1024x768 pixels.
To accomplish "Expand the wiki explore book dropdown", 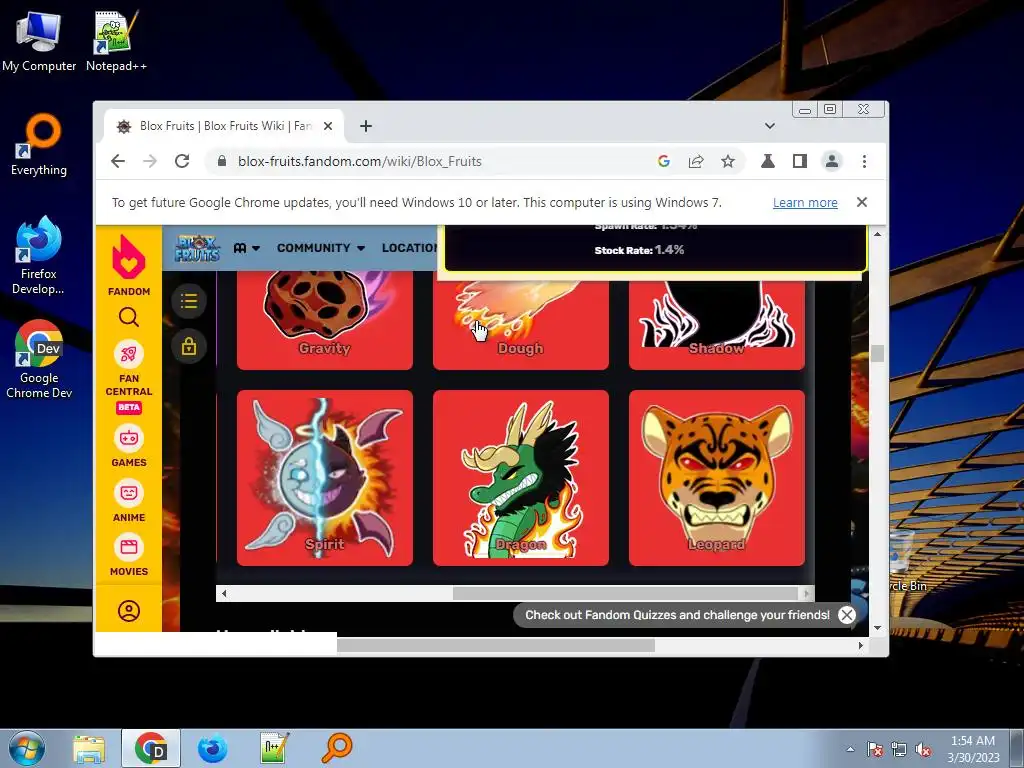I will pos(247,248).
